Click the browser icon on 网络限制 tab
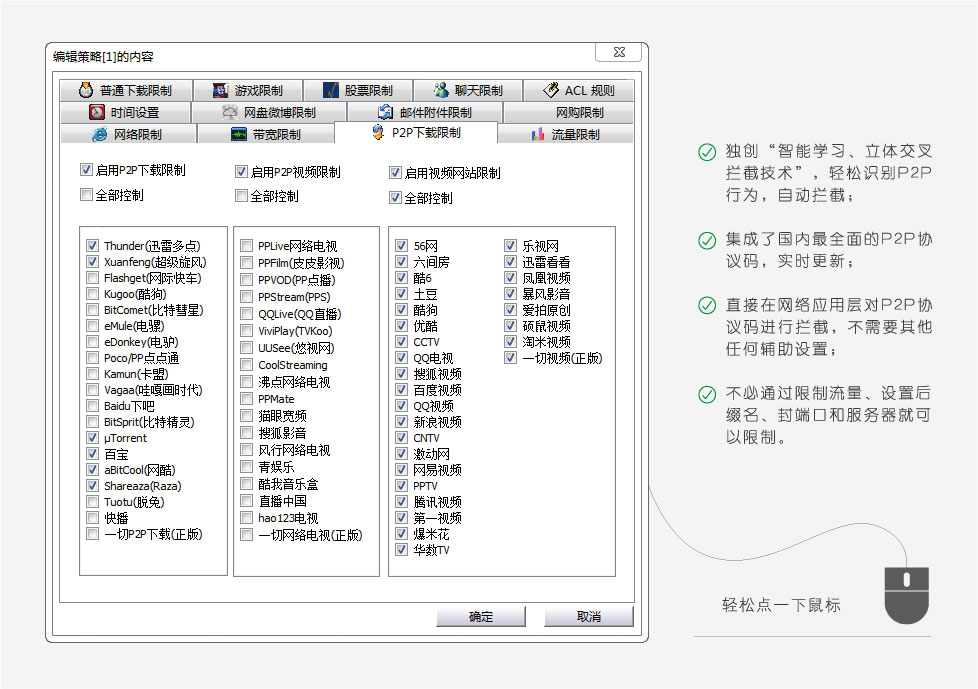Image resolution: width=978 pixels, height=689 pixels. 99,135
